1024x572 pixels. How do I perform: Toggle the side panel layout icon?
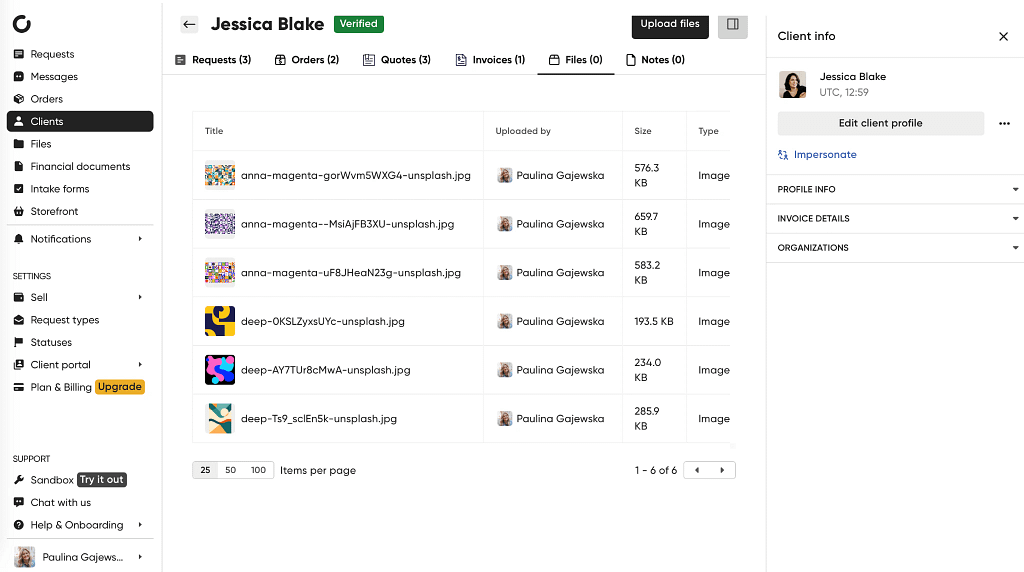tap(733, 25)
